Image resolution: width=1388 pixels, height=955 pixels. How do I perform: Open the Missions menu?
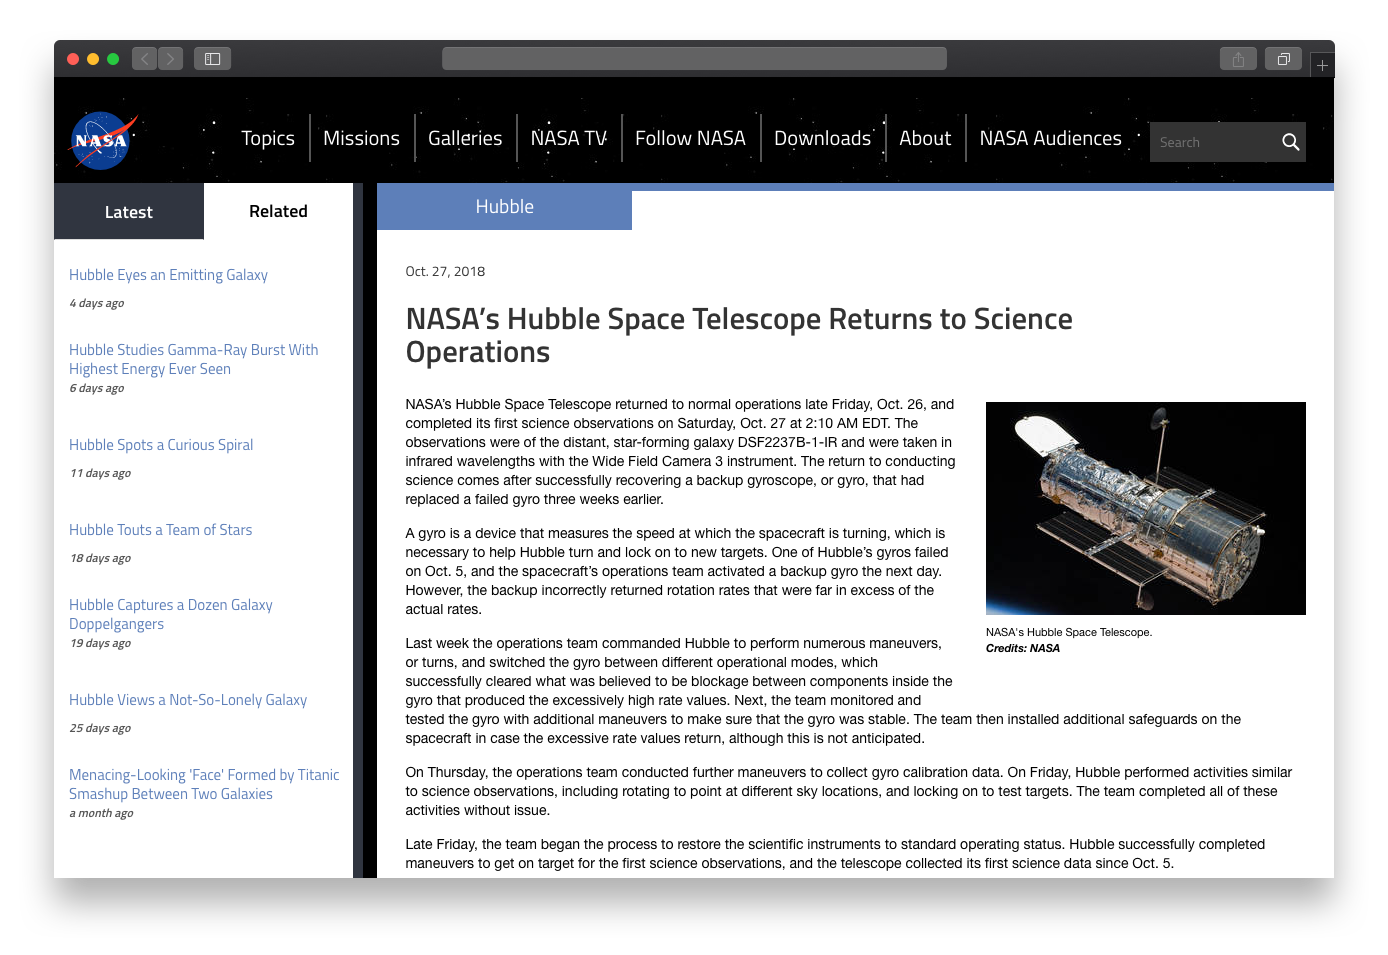(x=361, y=139)
